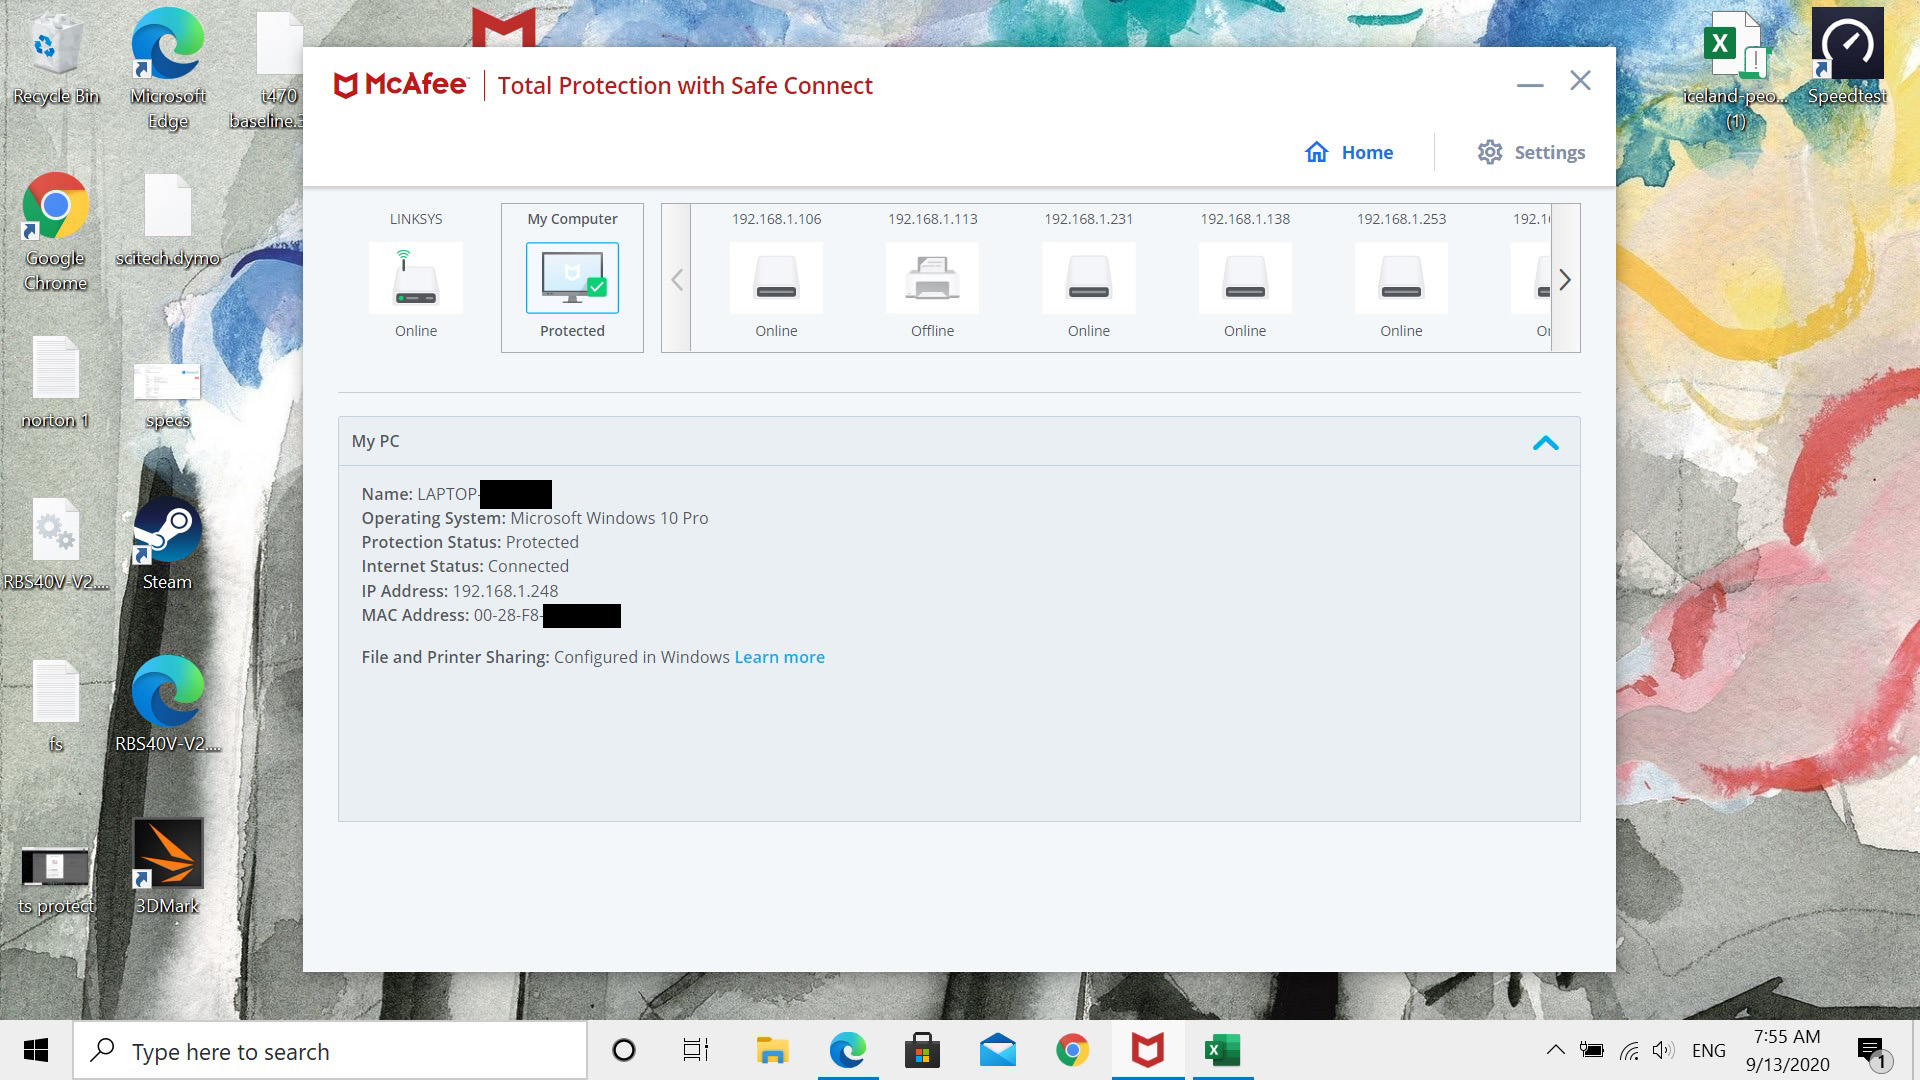This screenshot has height=1080, width=1920.
Task: Click the taskbar search box
Action: [x=330, y=1051]
